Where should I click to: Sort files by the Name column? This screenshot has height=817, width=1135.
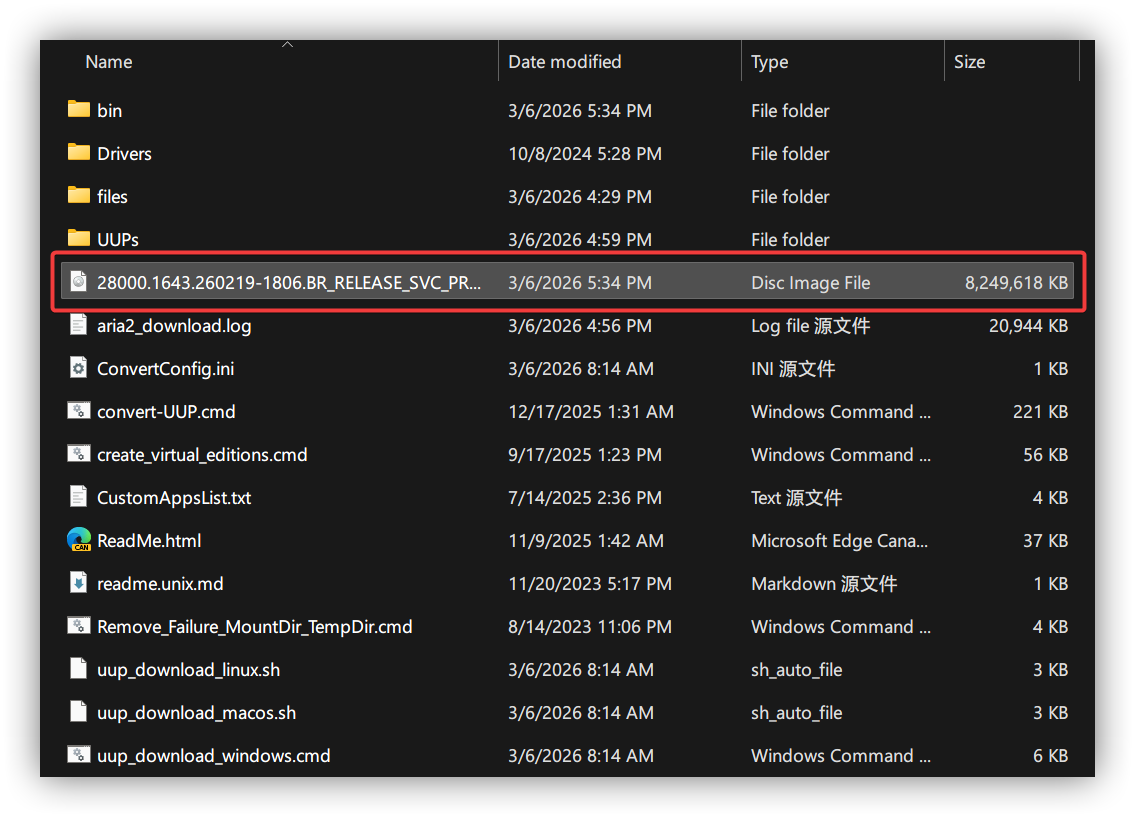(x=109, y=62)
